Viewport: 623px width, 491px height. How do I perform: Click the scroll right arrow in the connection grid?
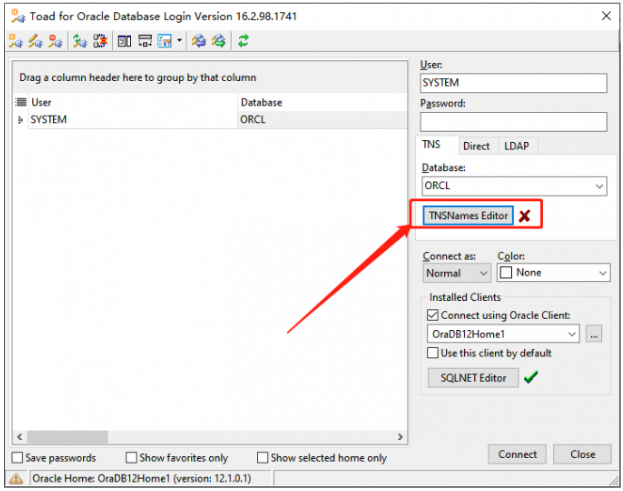pos(400,437)
